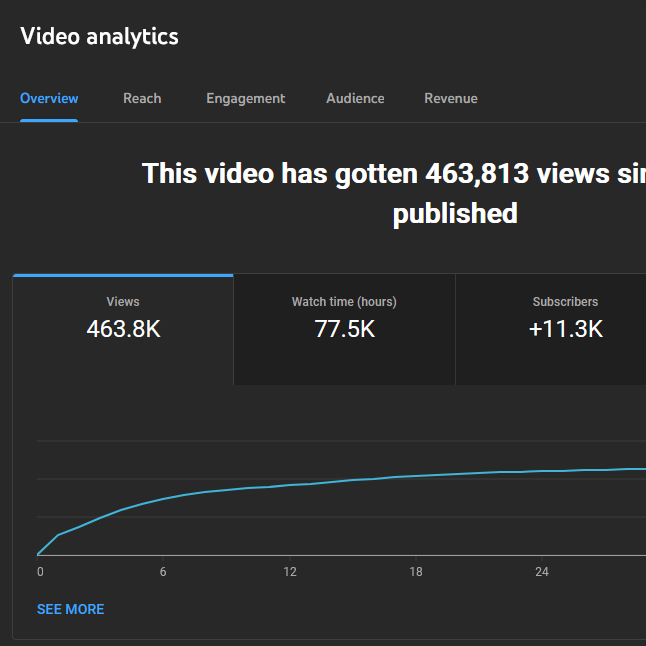The height and width of the screenshot is (646, 646).
Task: Select the 12 mark on the chart axis
Action: pyautogui.click(x=290, y=572)
